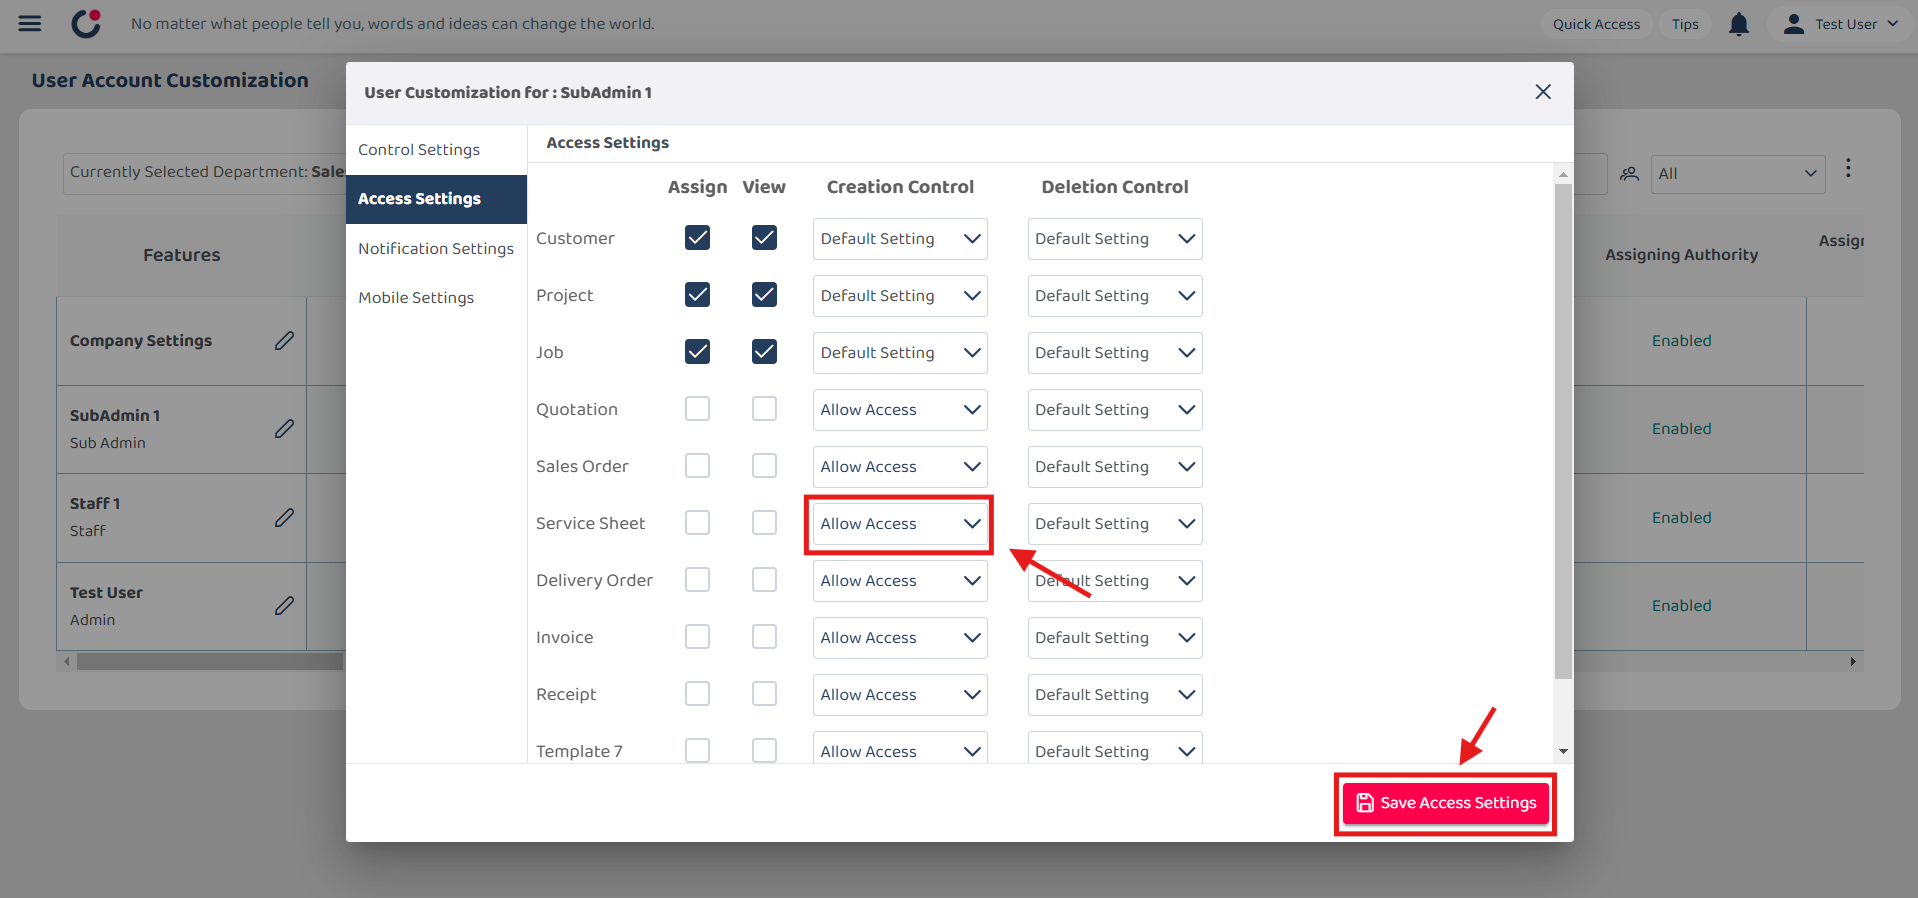Open Receipt Creation Control dropdown
The width and height of the screenshot is (1918, 898).
click(900, 695)
